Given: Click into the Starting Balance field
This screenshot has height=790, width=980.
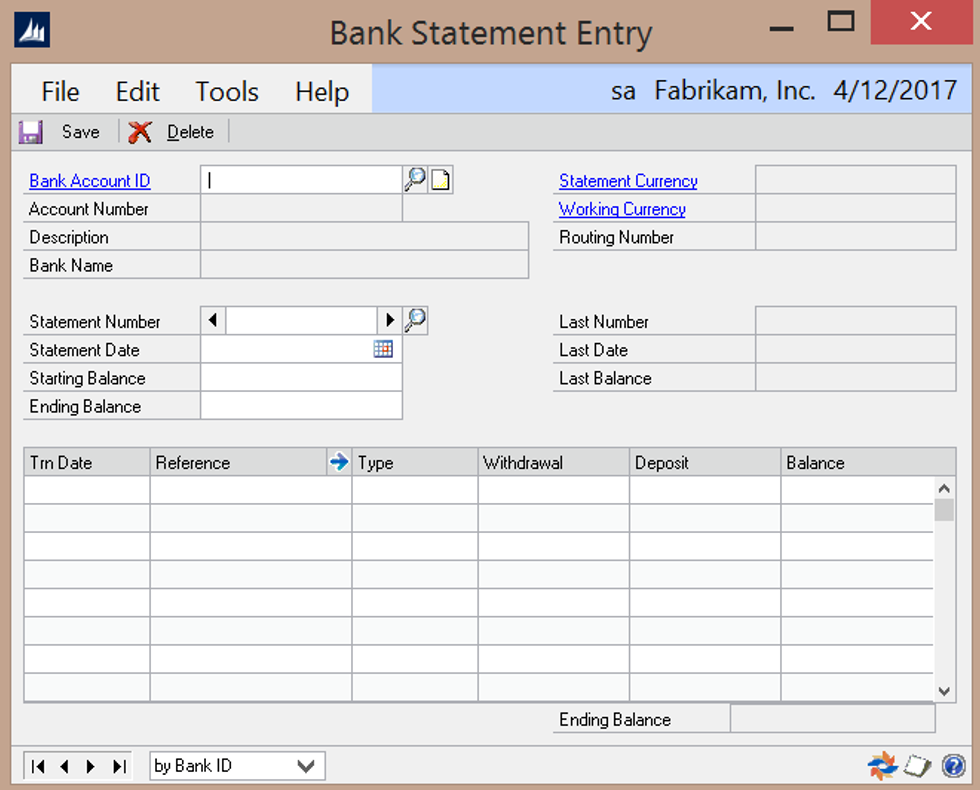Looking at the screenshot, I should [301, 378].
